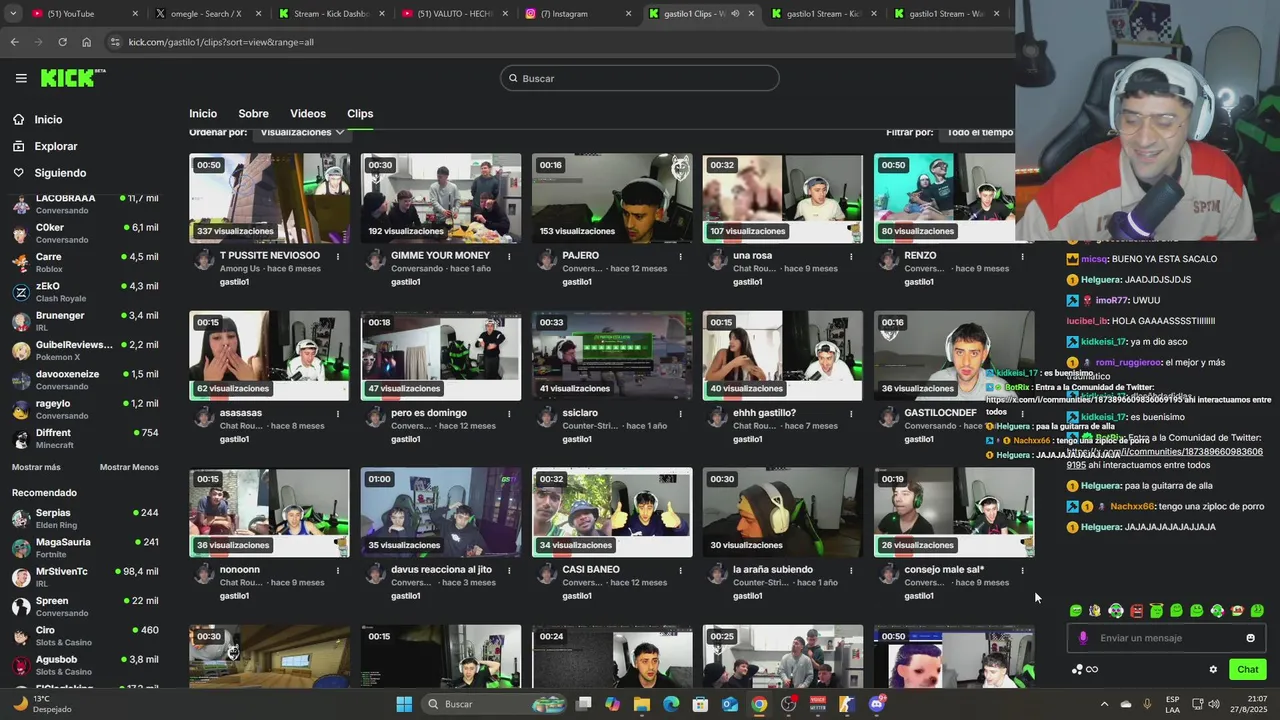Insert the red angry face emote
This screenshot has width=1280, height=720.
pyautogui.click(x=1136, y=611)
